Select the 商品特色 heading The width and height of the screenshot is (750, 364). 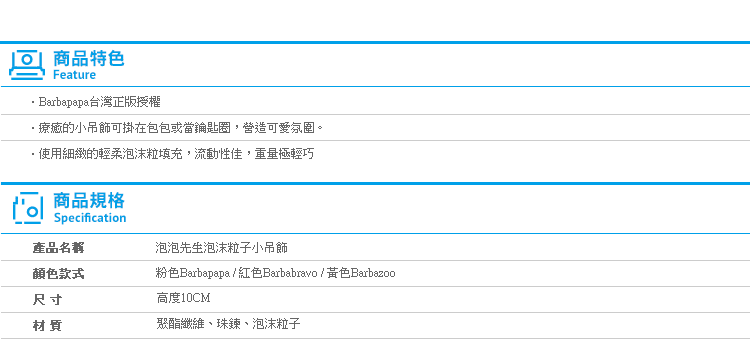88,59
